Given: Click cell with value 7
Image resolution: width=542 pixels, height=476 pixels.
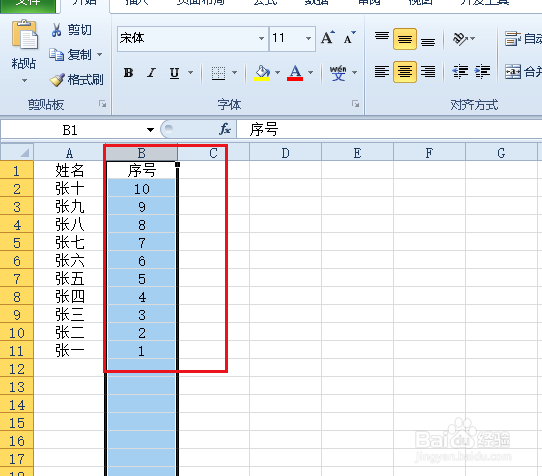Looking at the screenshot, I should tap(141, 242).
